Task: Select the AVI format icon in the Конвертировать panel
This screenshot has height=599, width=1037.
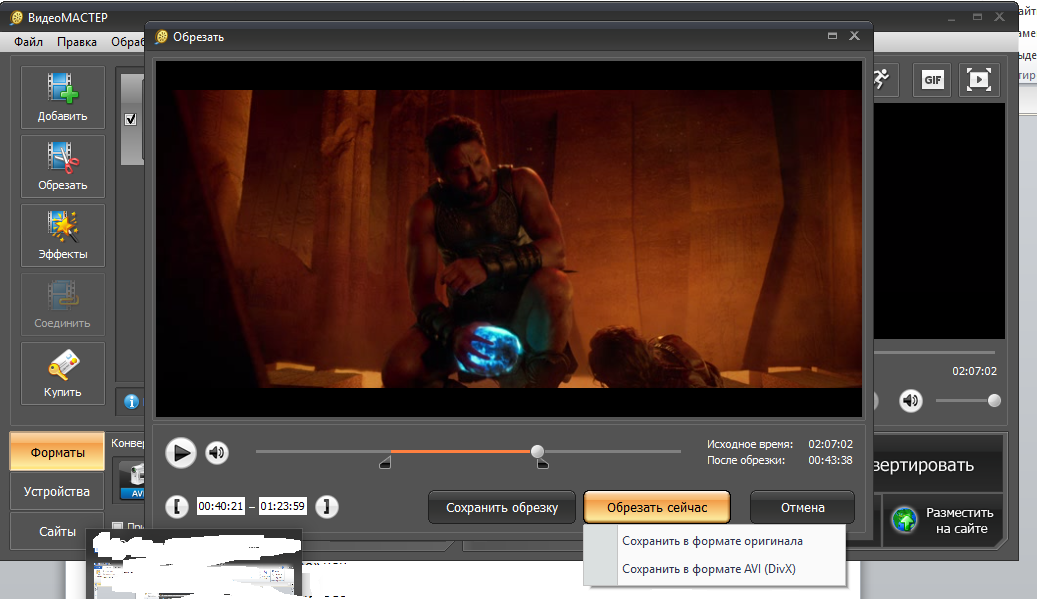Action: click(132, 480)
